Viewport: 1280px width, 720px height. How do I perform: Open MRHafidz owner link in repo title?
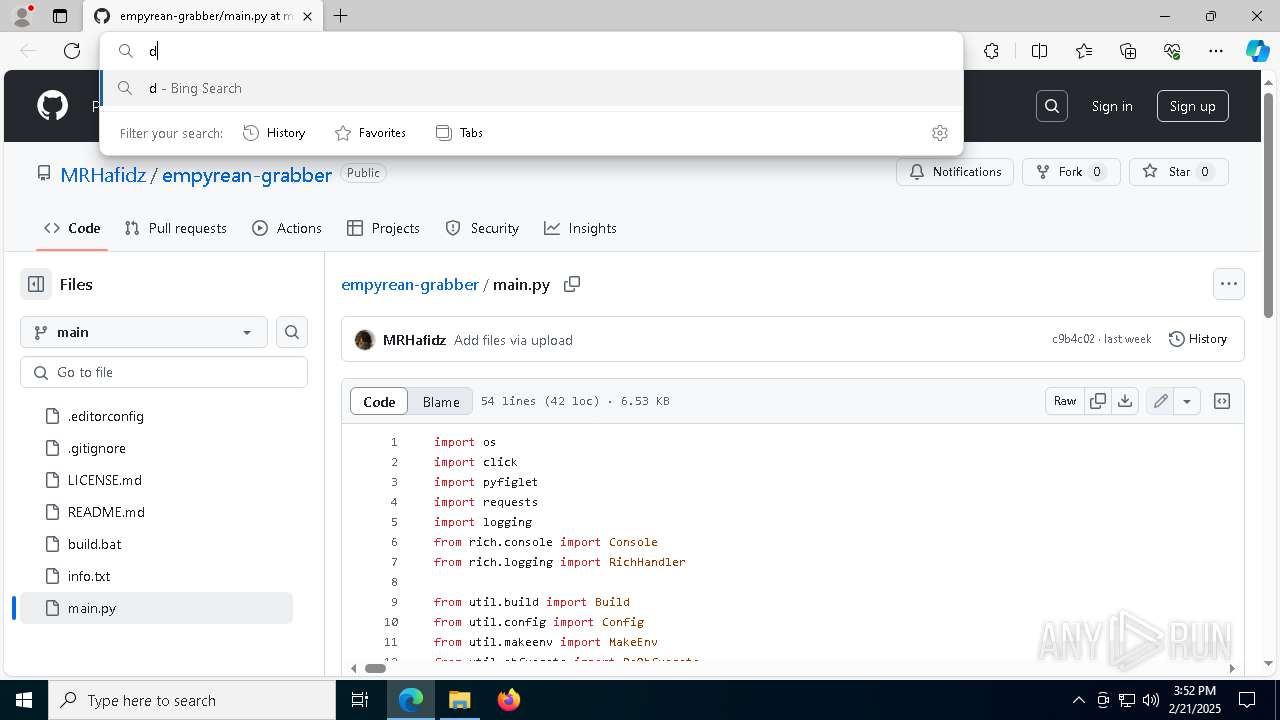coord(103,175)
